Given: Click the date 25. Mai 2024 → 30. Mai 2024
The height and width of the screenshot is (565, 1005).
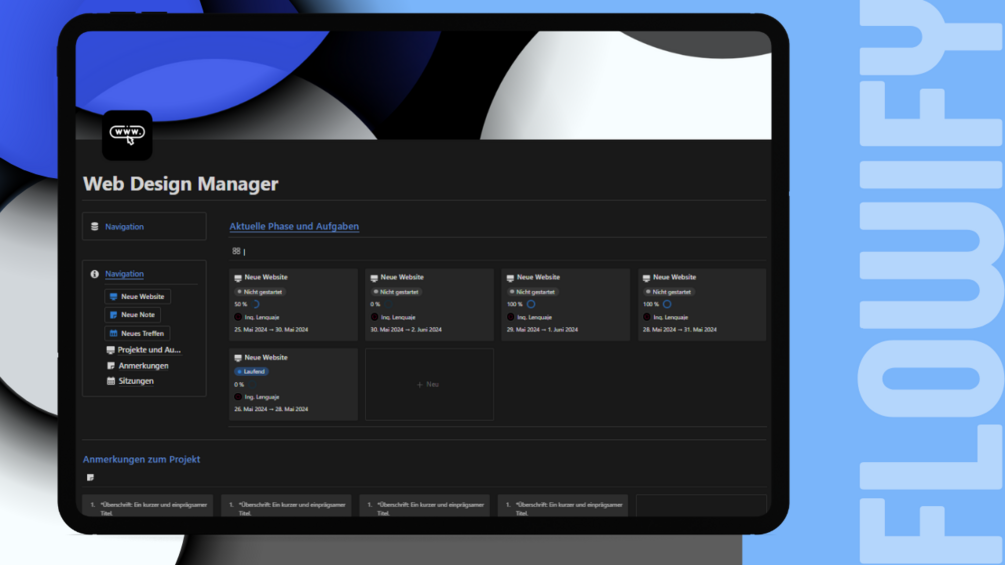Looking at the screenshot, I should coord(271,330).
